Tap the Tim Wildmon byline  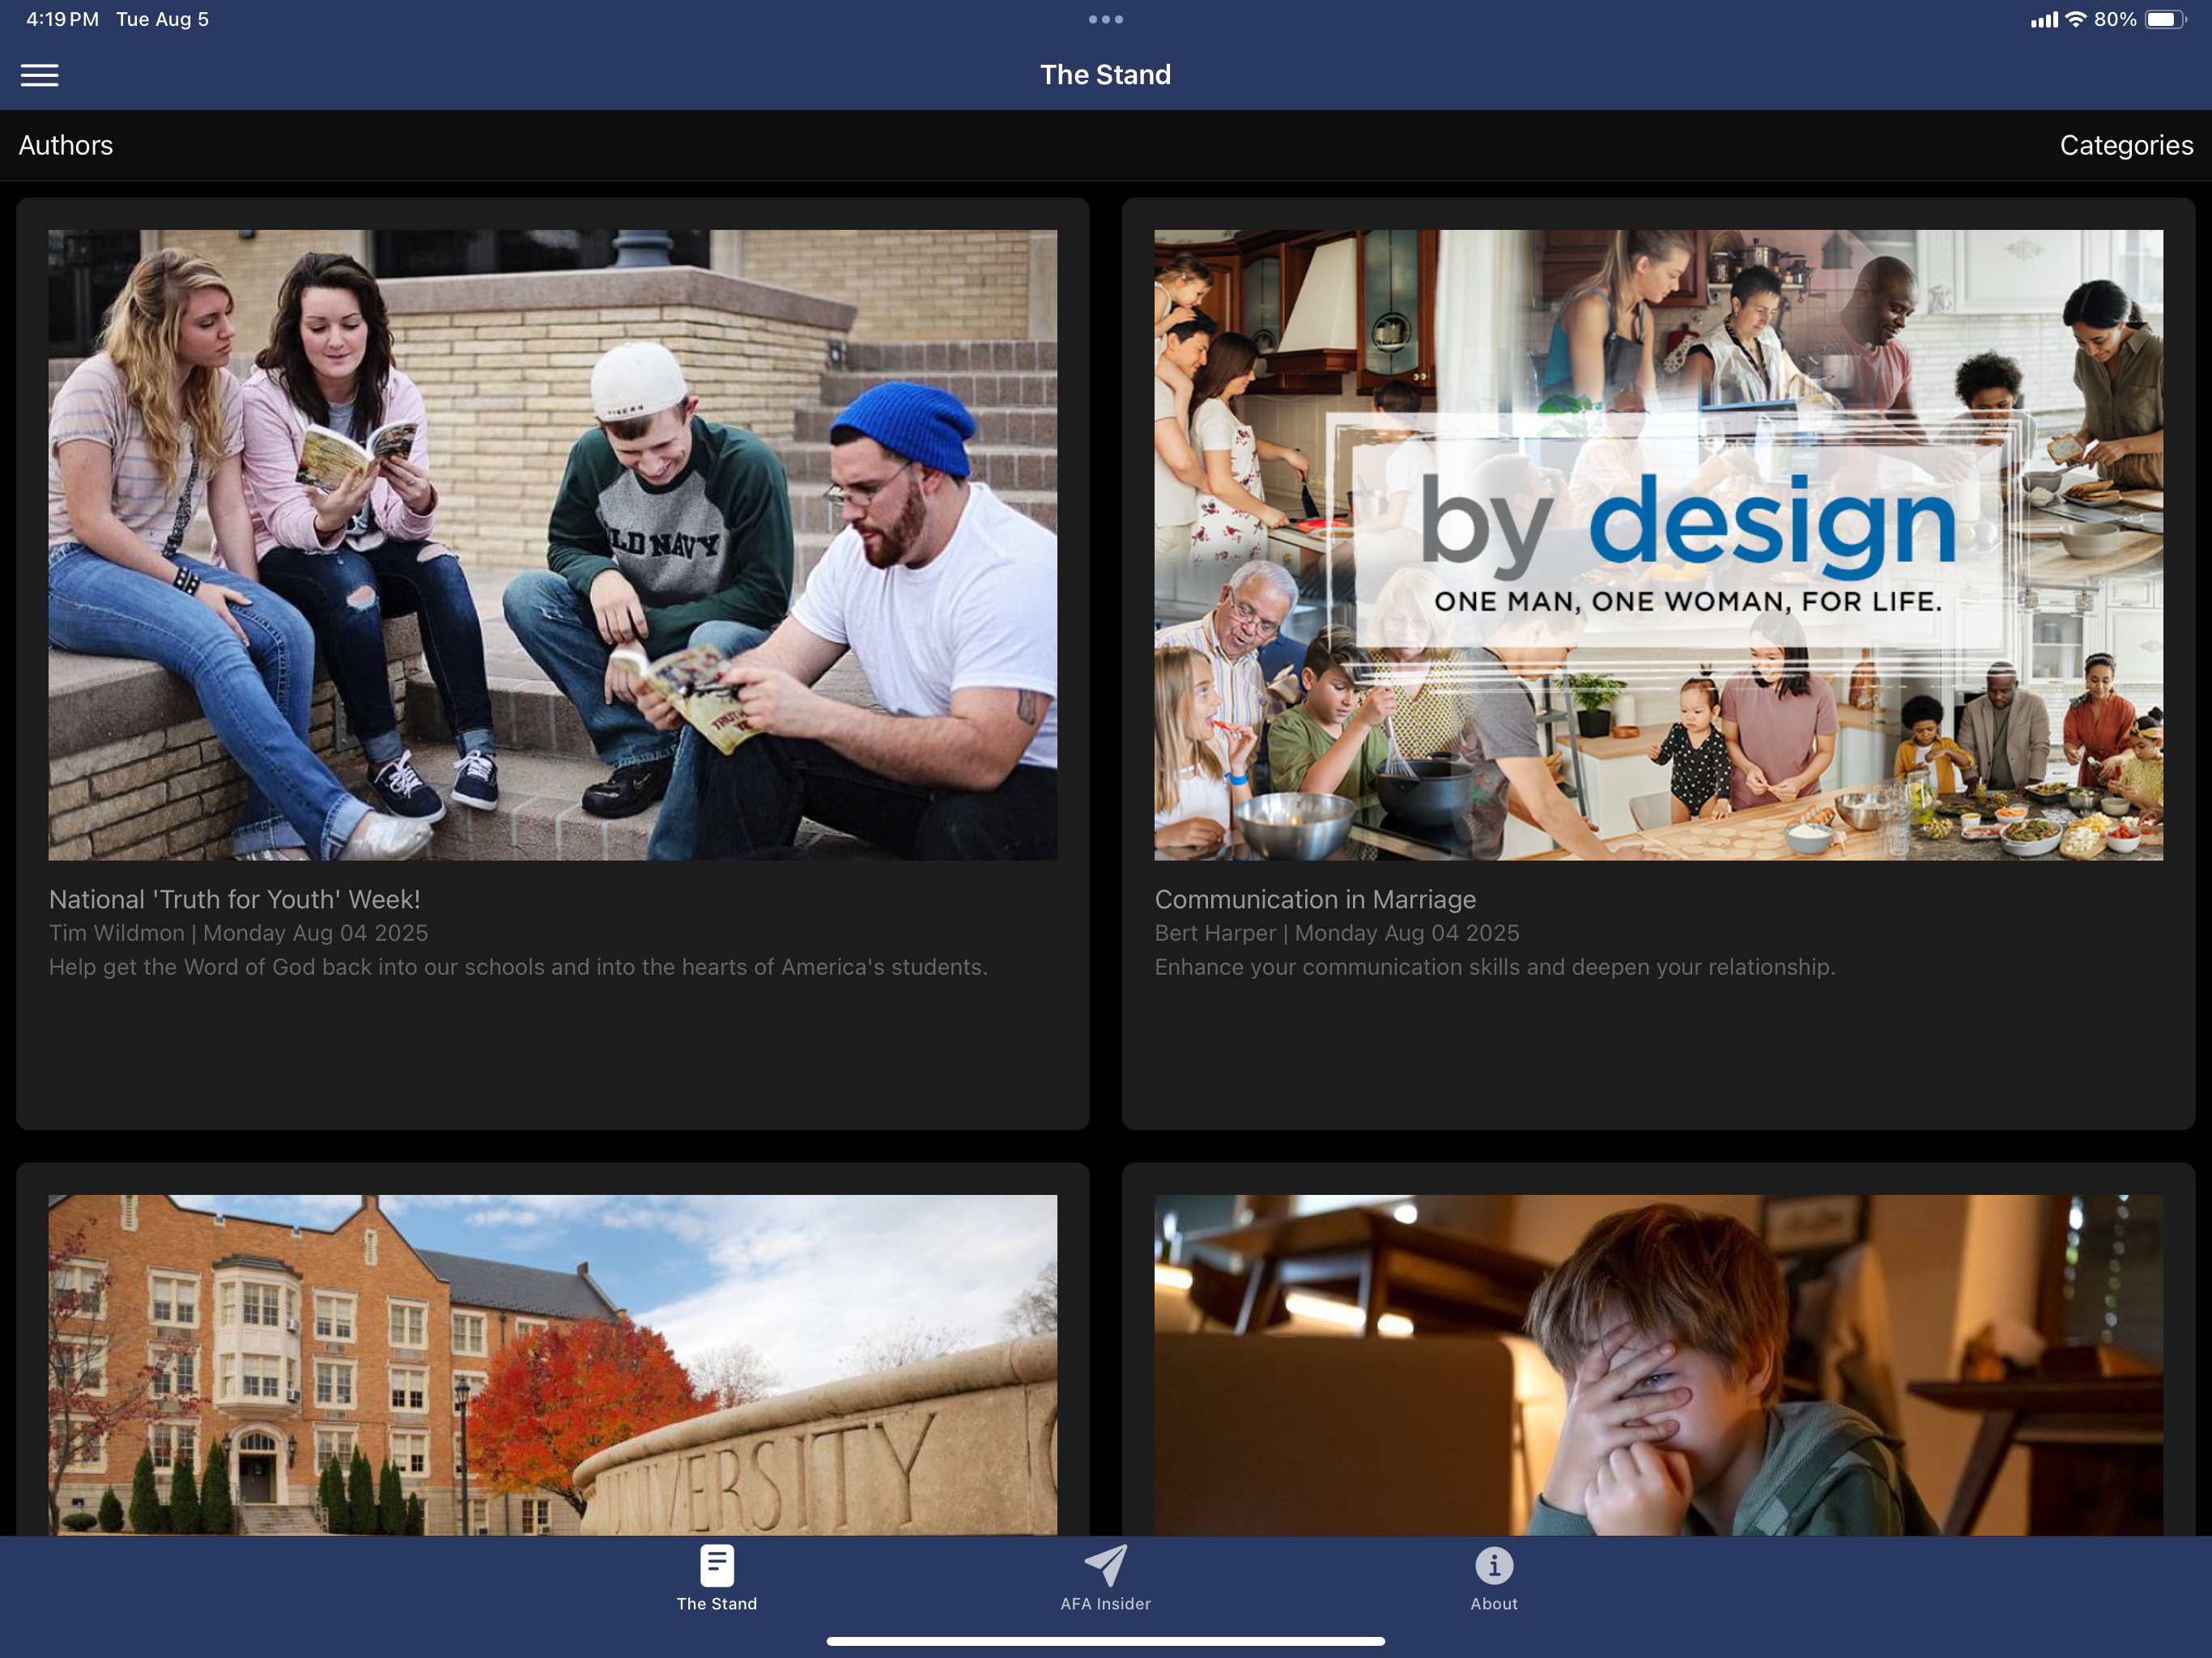click(x=117, y=933)
